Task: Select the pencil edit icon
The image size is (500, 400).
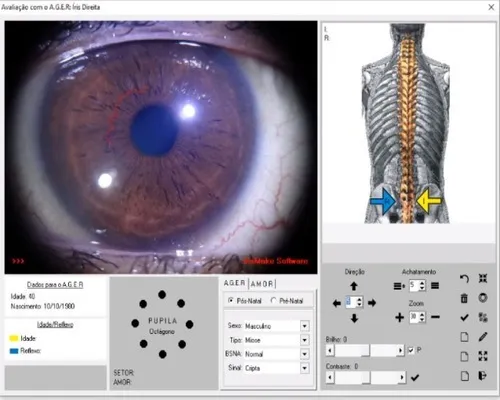Action: [483, 337]
